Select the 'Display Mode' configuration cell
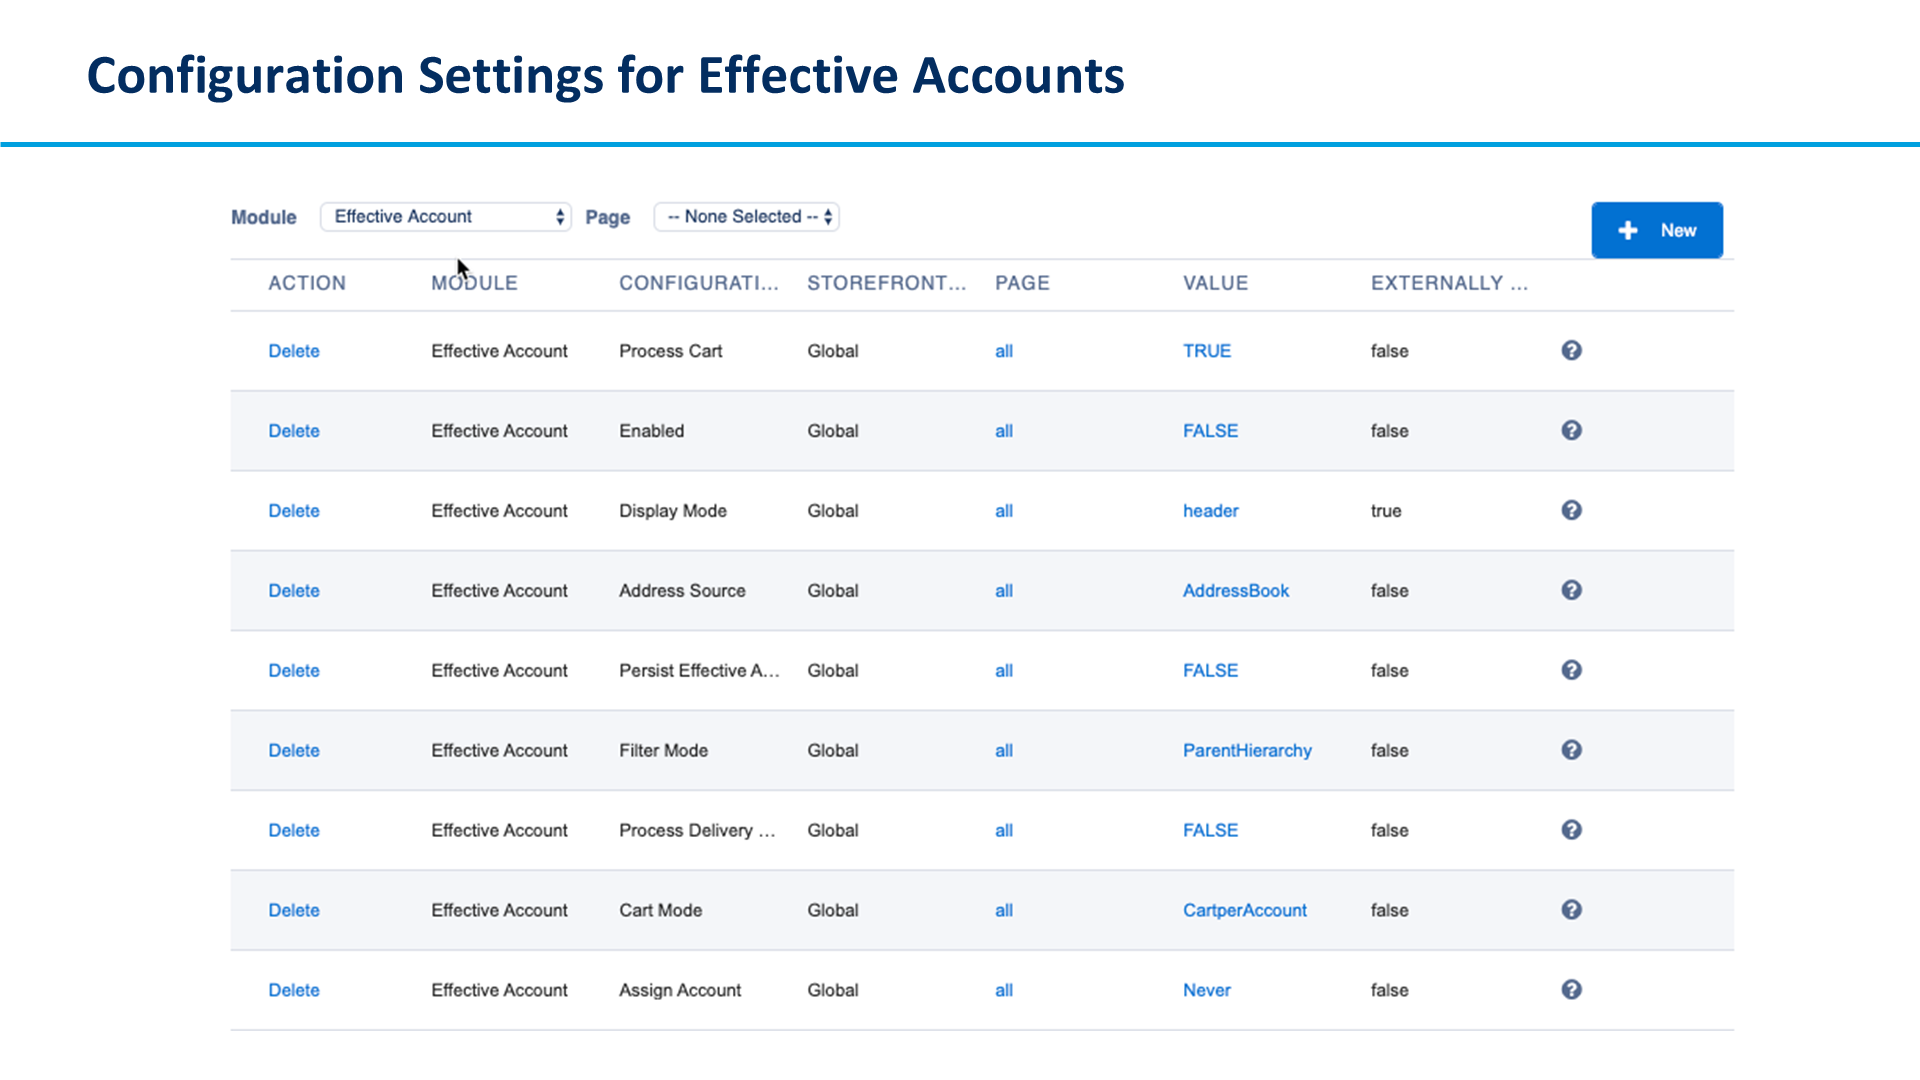 click(672, 511)
